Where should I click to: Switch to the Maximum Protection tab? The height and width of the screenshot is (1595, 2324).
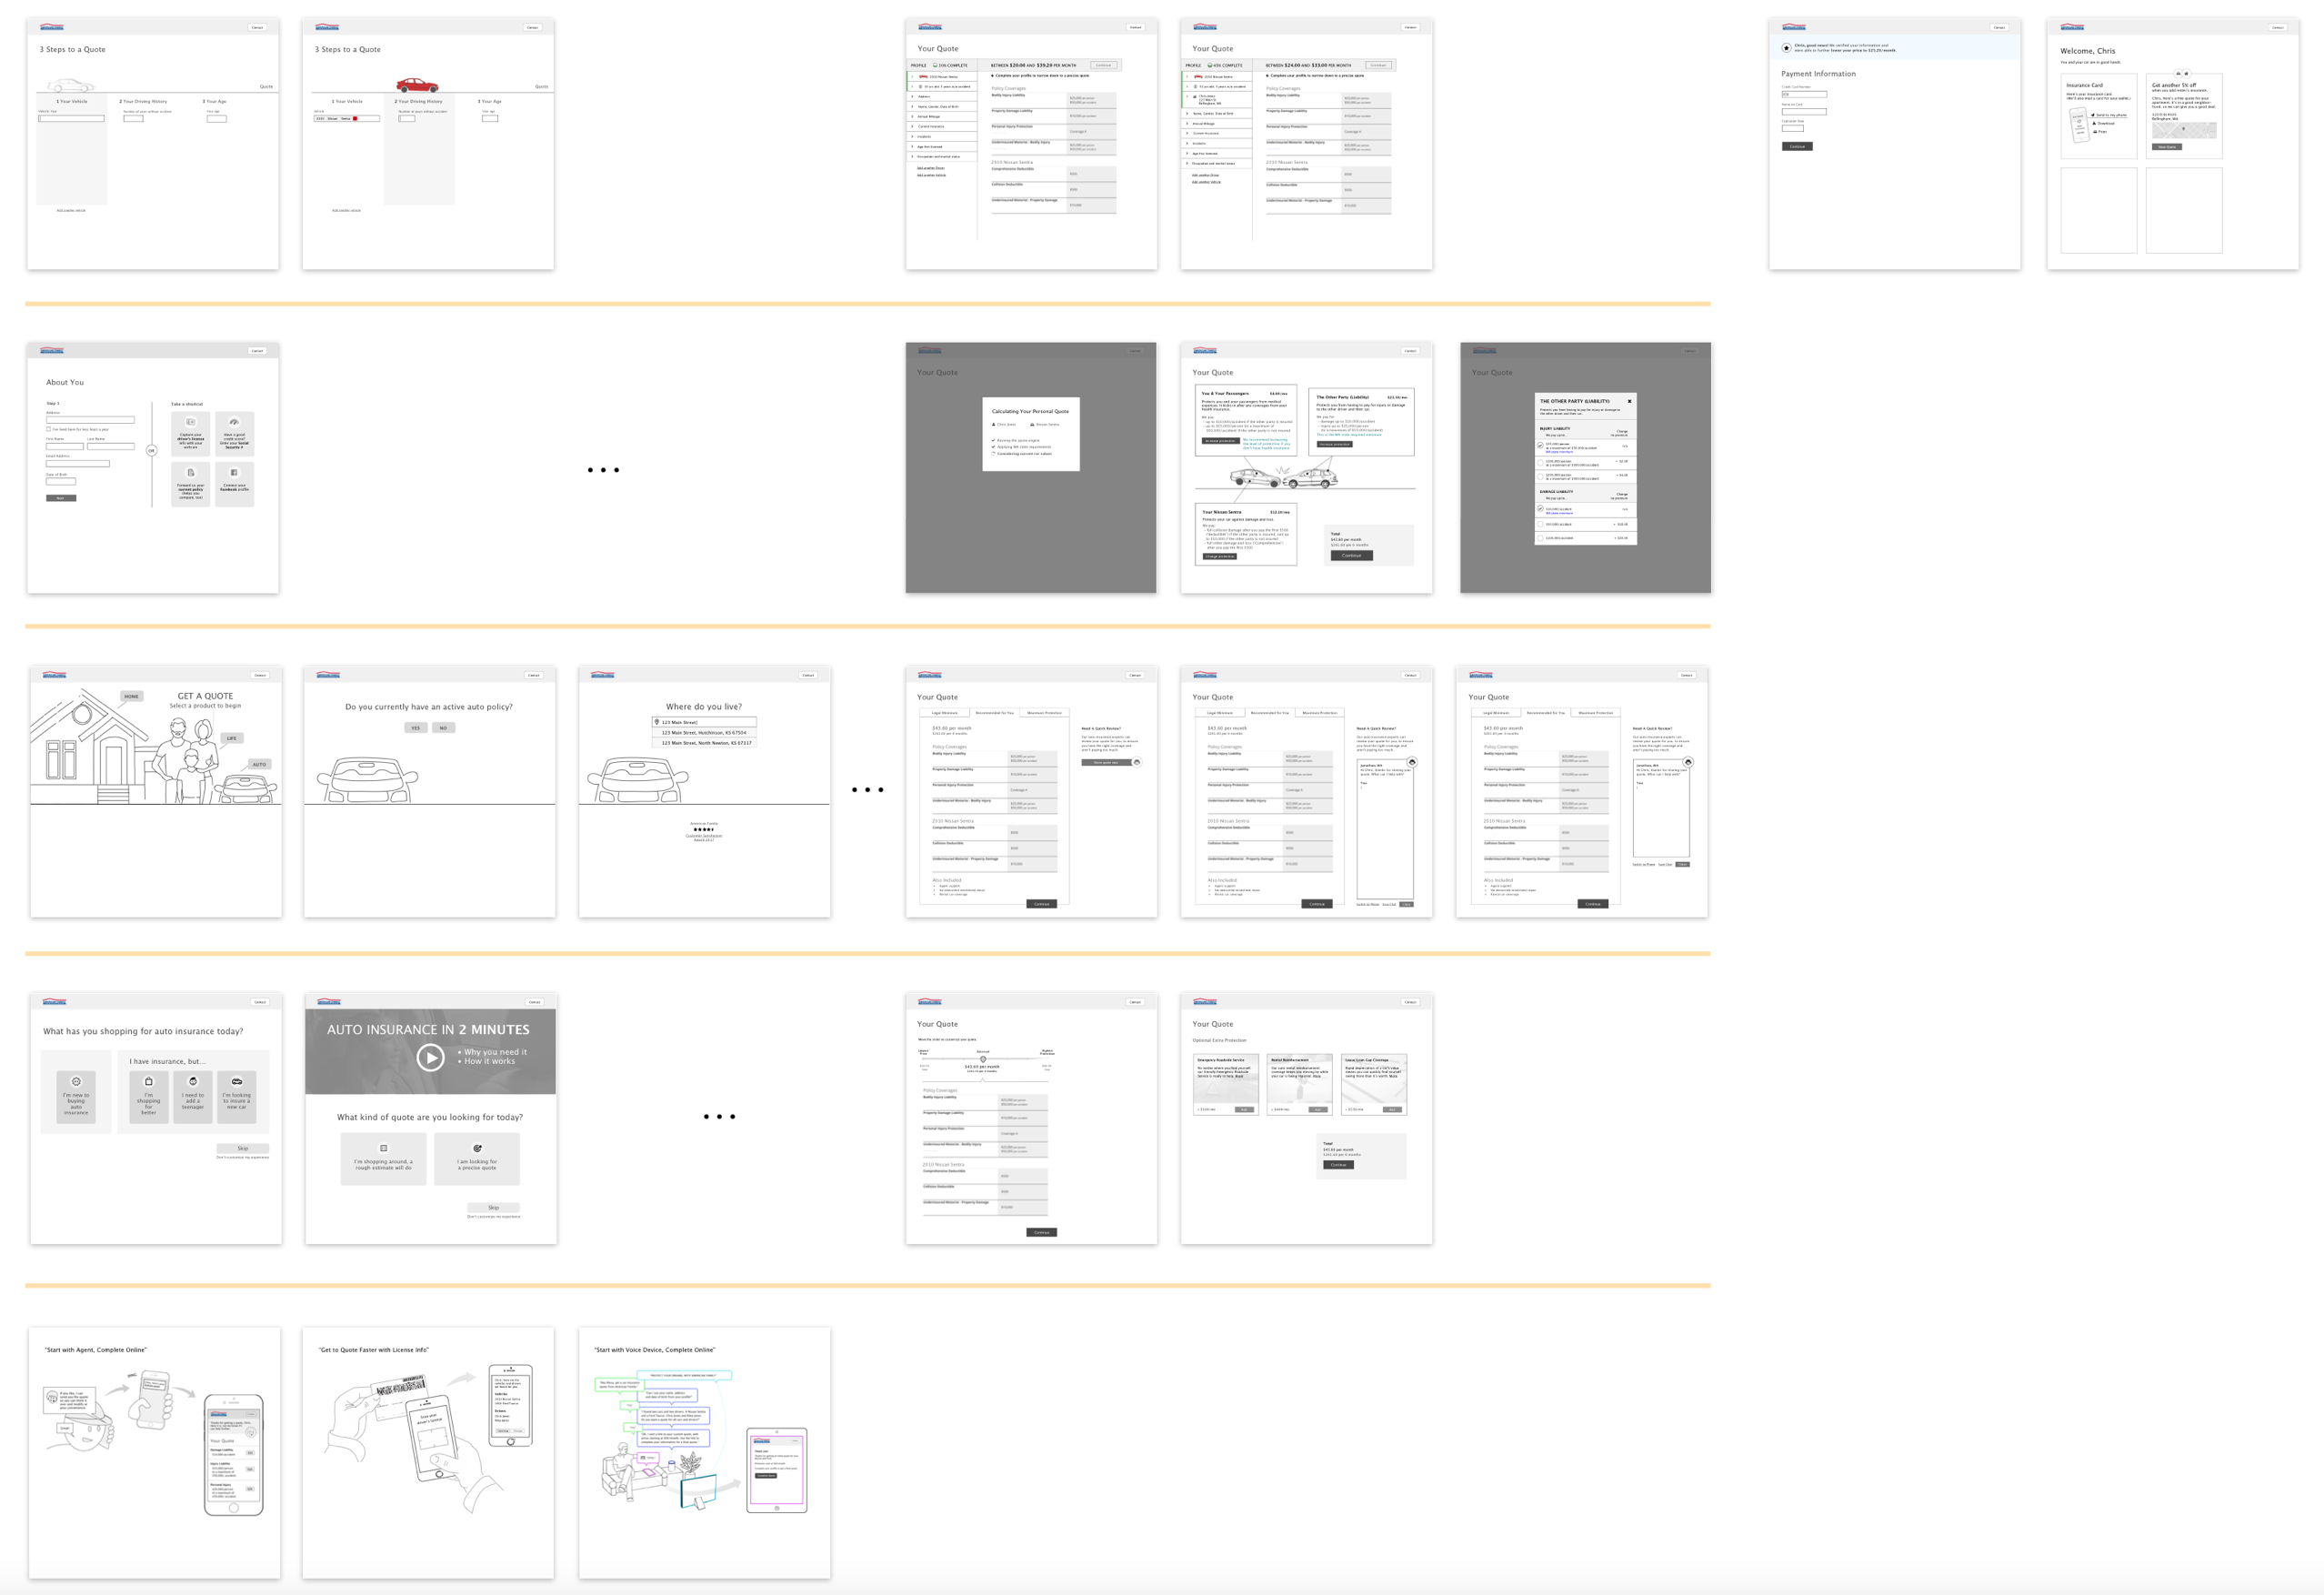click(1044, 713)
